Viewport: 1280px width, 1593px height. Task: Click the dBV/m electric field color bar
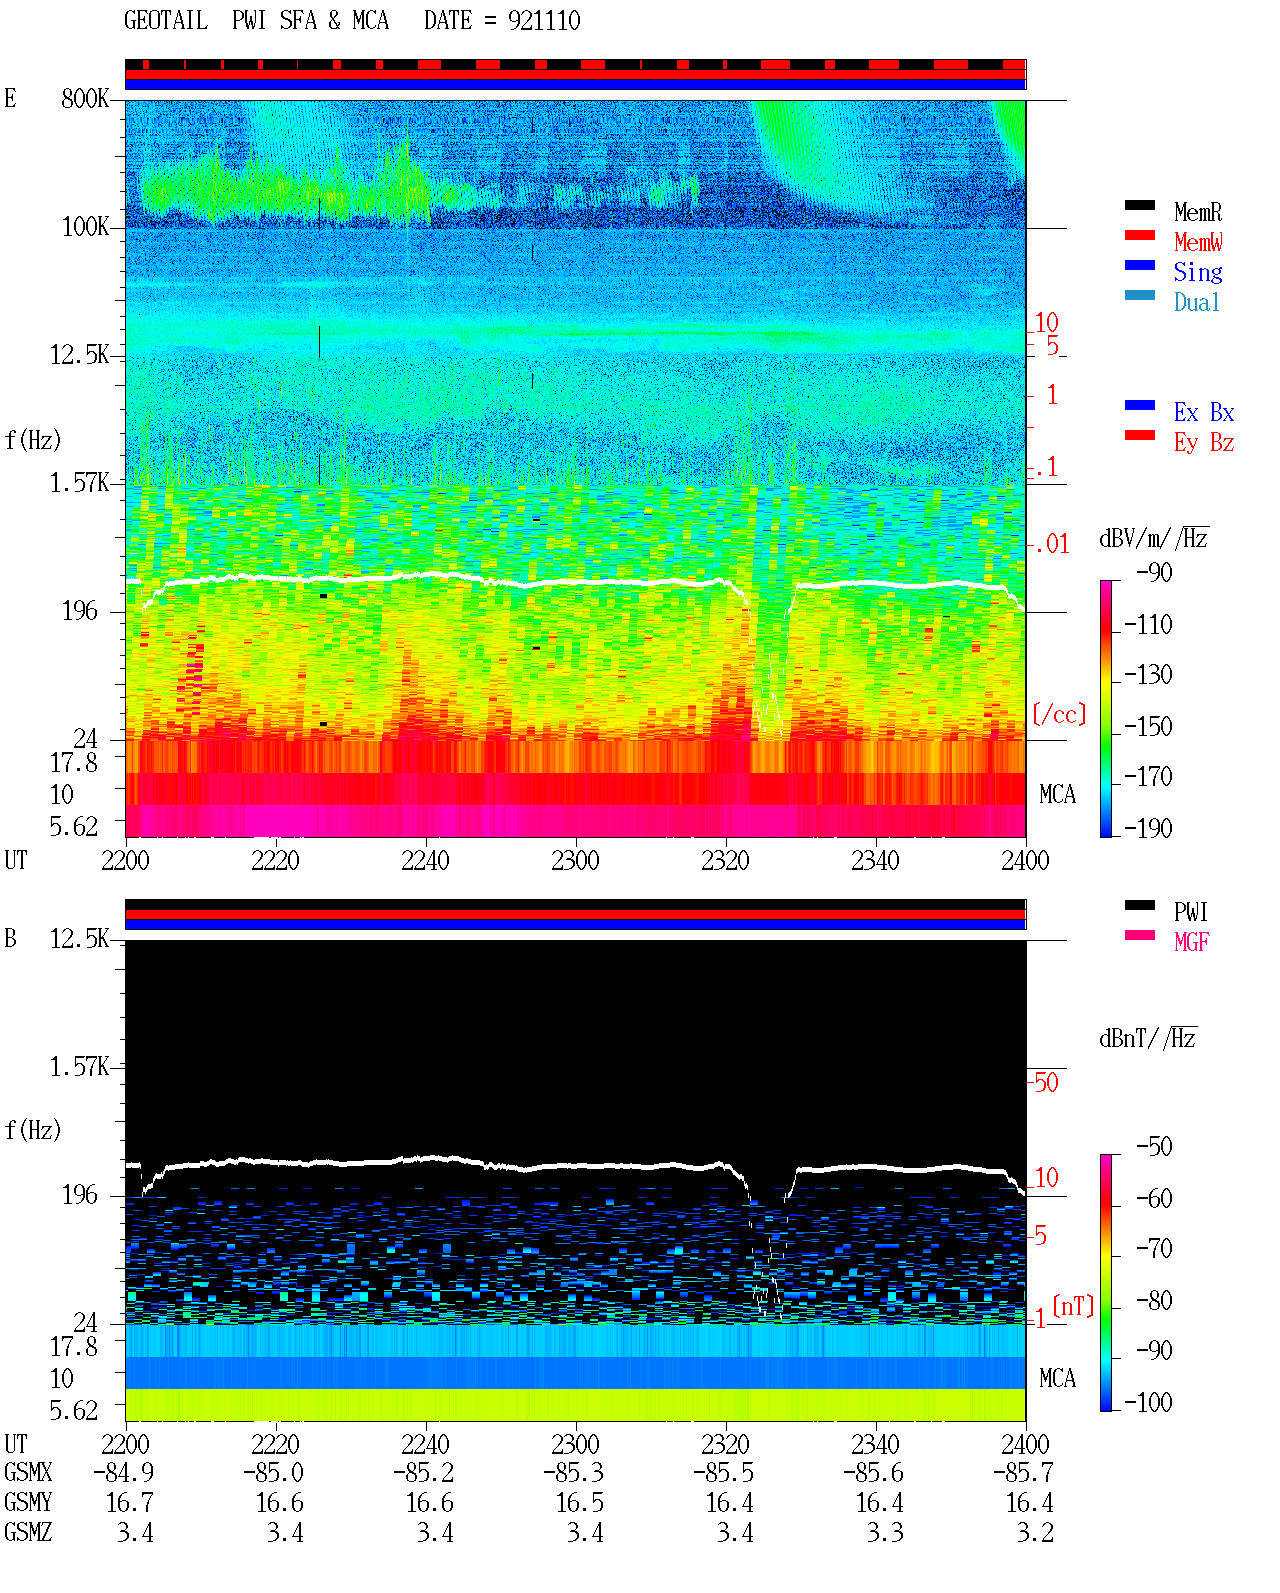coord(1106,708)
